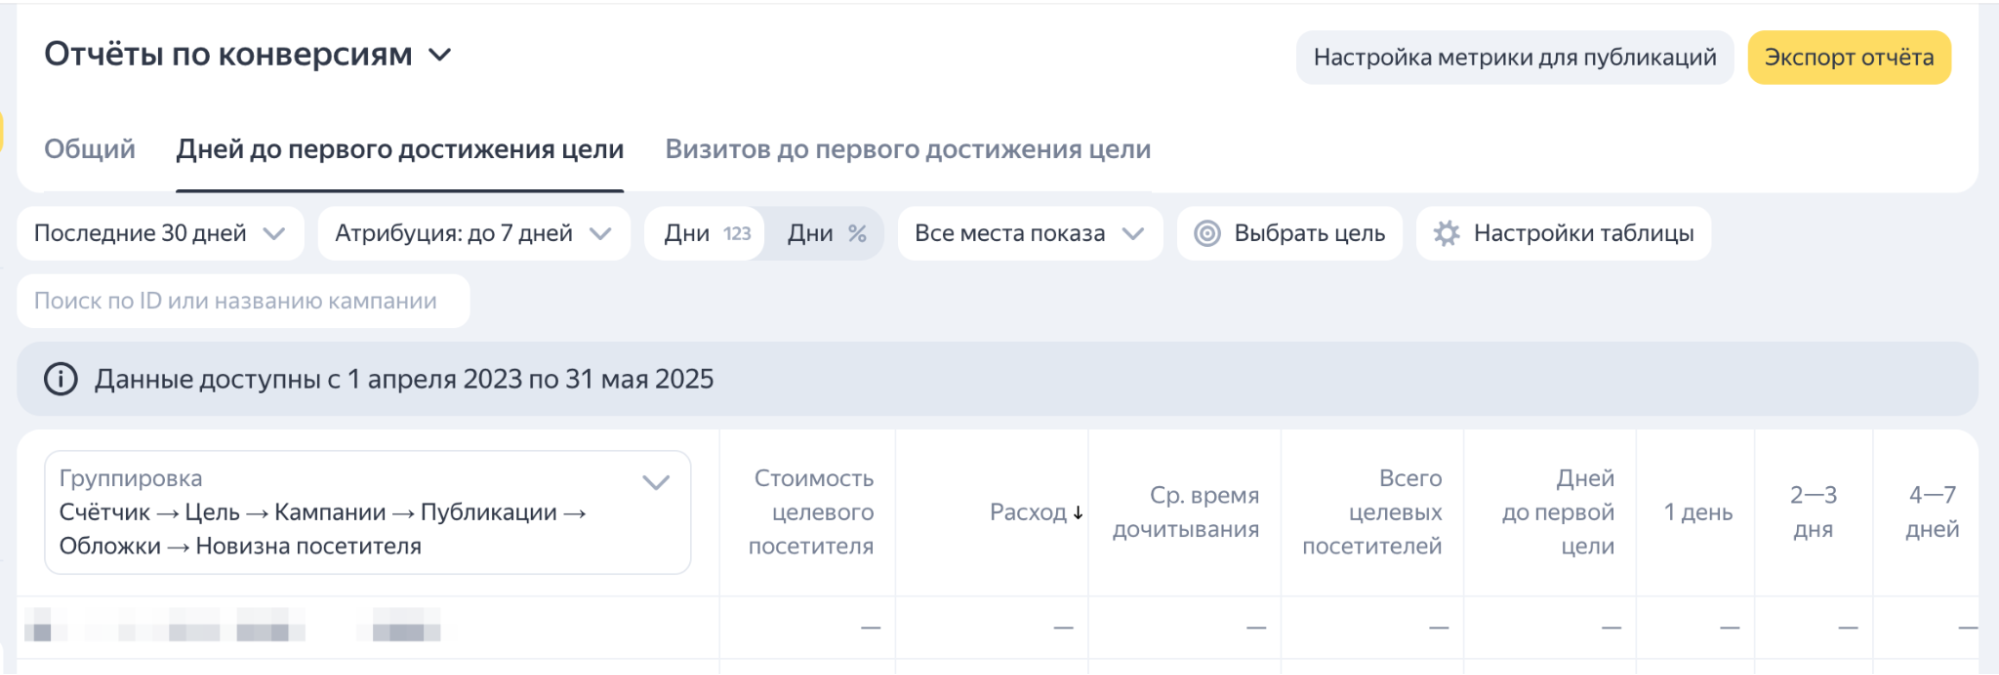Switch to the Общий tab
Image resolution: width=1999 pixels, height=675 pixels.
pyautogui.click(x=90, y=149)
